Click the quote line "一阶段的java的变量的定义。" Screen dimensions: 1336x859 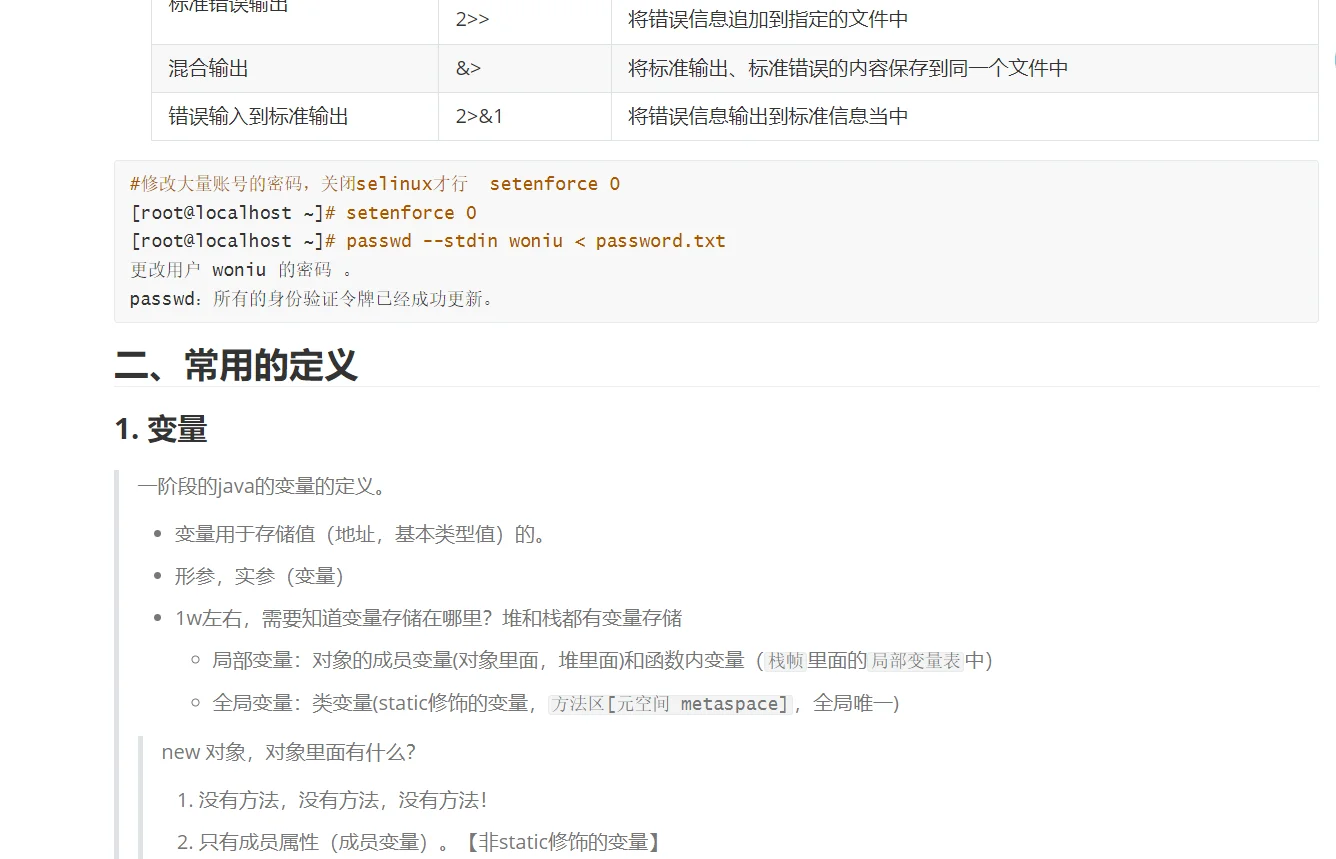point(262,487)
